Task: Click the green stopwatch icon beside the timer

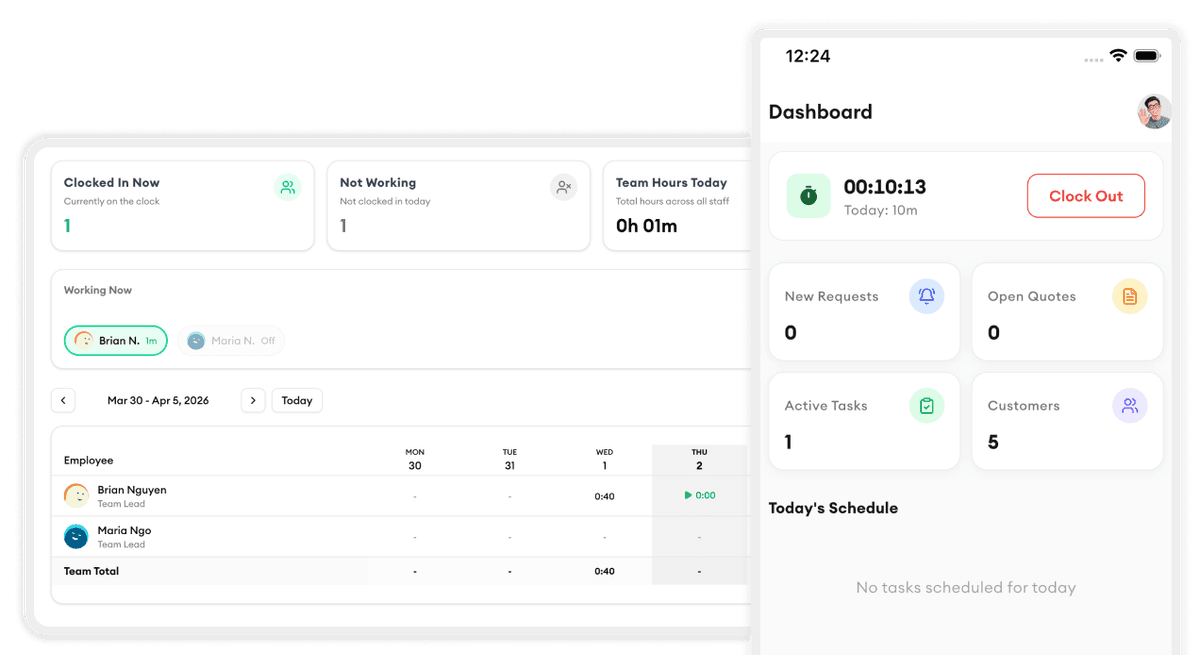Action: (x=808, y=196)
